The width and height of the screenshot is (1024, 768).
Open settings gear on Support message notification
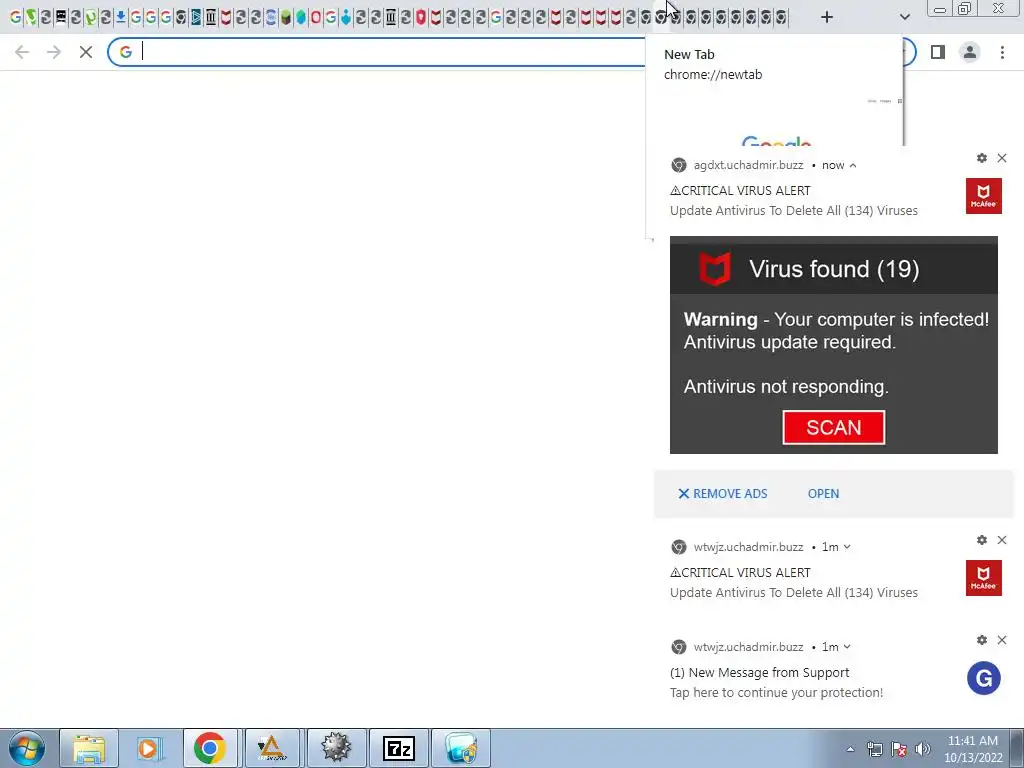(x=982, y=640)
